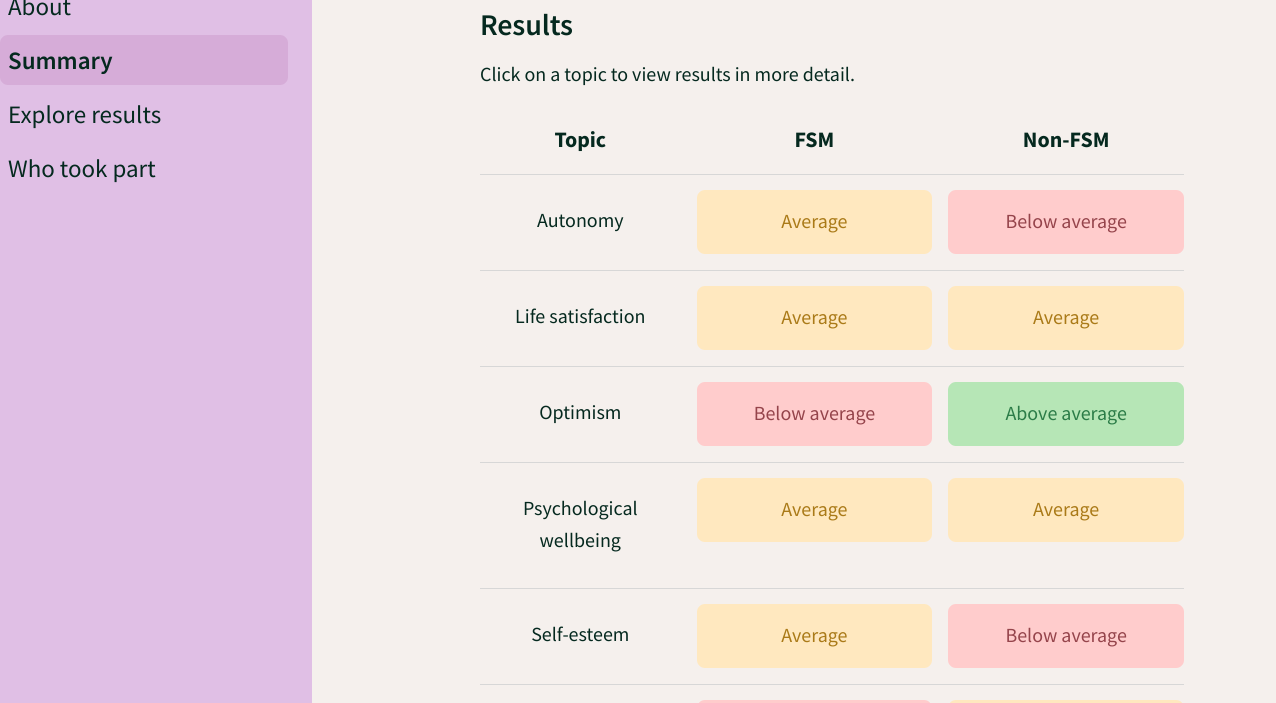View the Optimism topic results
This screenshot has width=1276, height=703.
(580, 413)
